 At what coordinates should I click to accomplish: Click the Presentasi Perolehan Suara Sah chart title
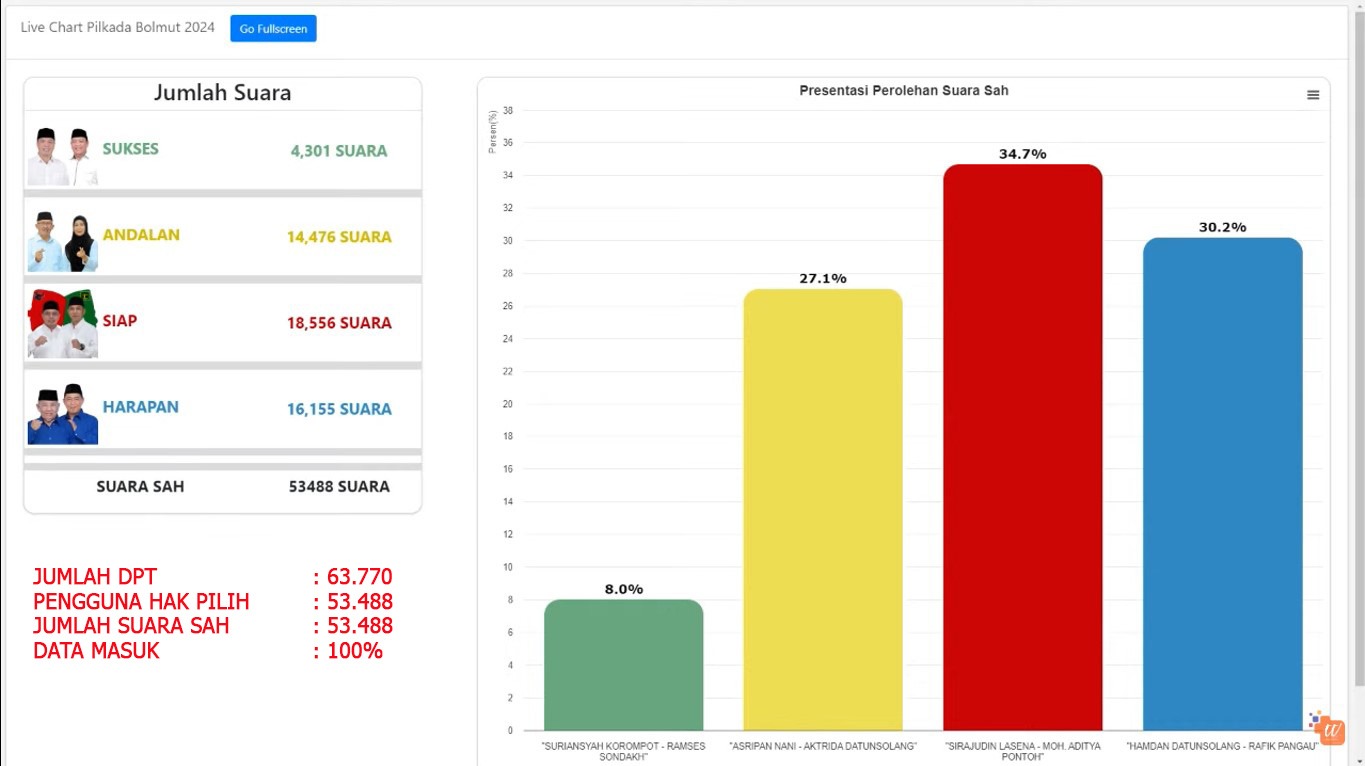(x=903, y=91)
